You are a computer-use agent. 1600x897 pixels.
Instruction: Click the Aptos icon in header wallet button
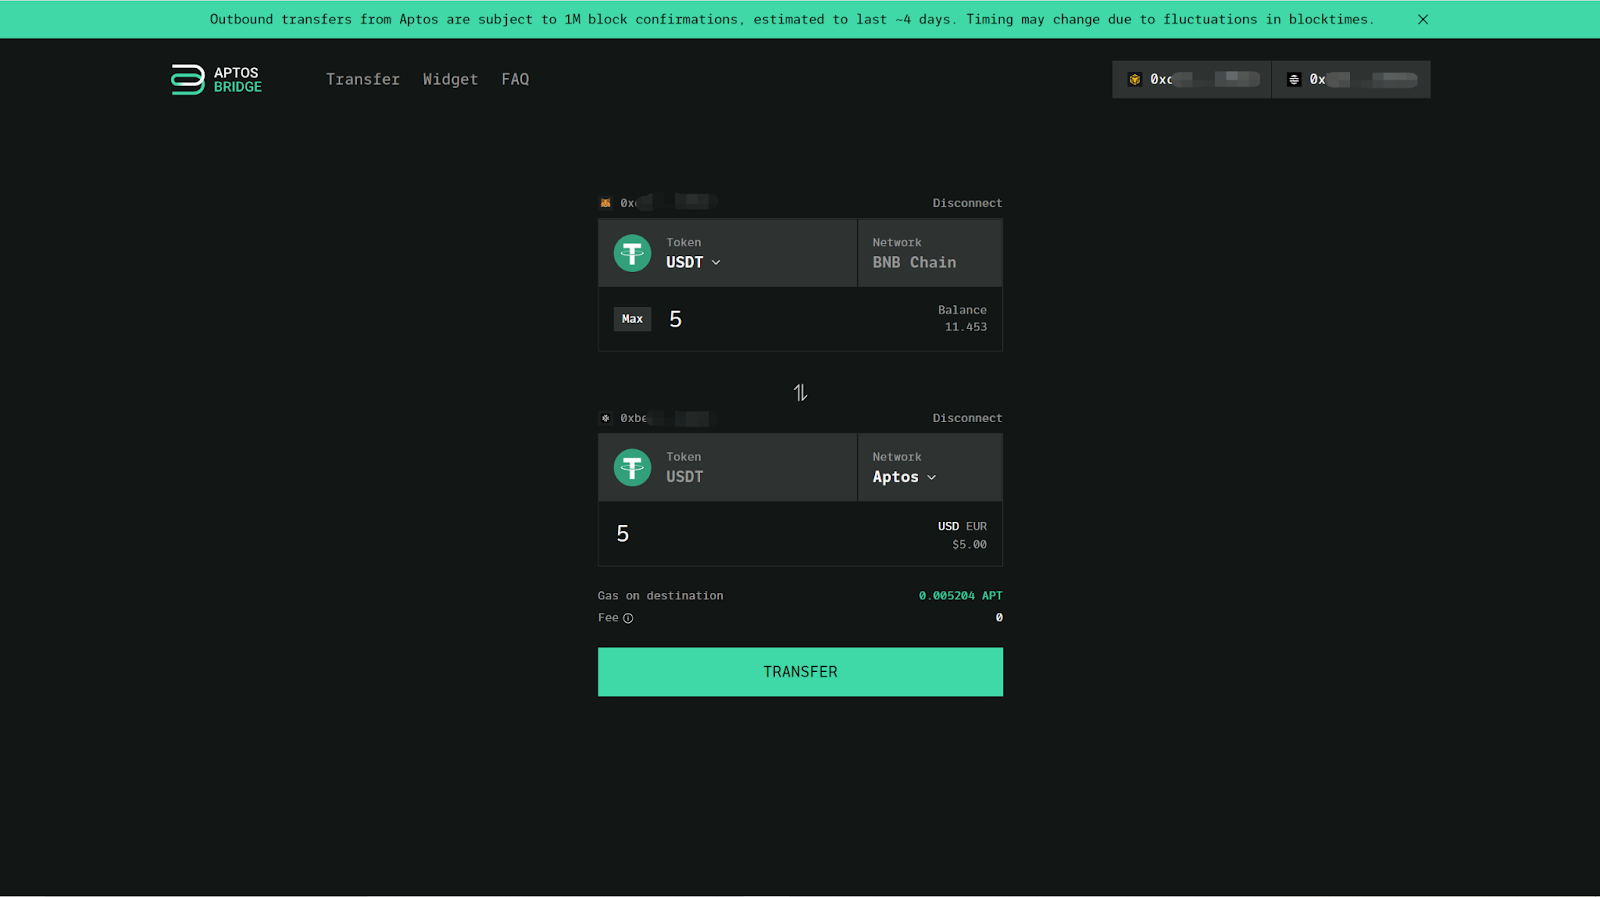tap(1294, 79)
